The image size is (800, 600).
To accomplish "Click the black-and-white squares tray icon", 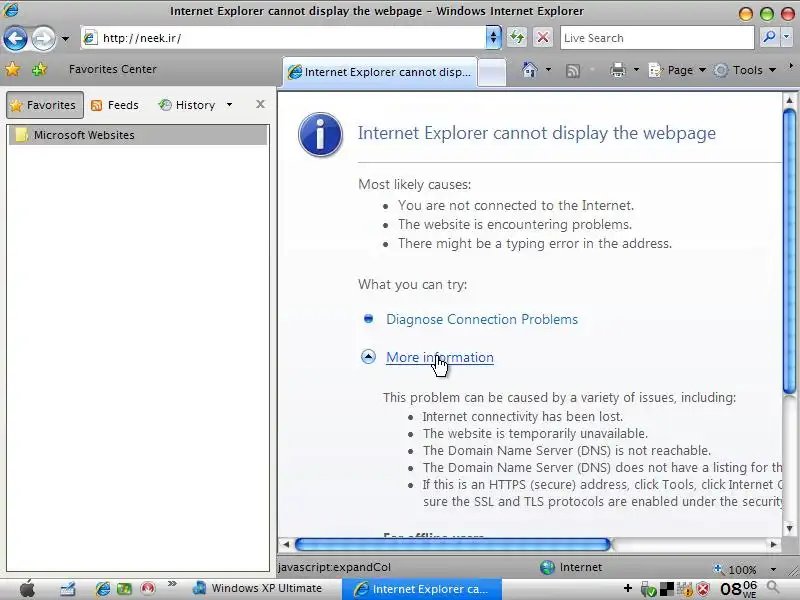I will pyautogui.click(x=666, y=589).
